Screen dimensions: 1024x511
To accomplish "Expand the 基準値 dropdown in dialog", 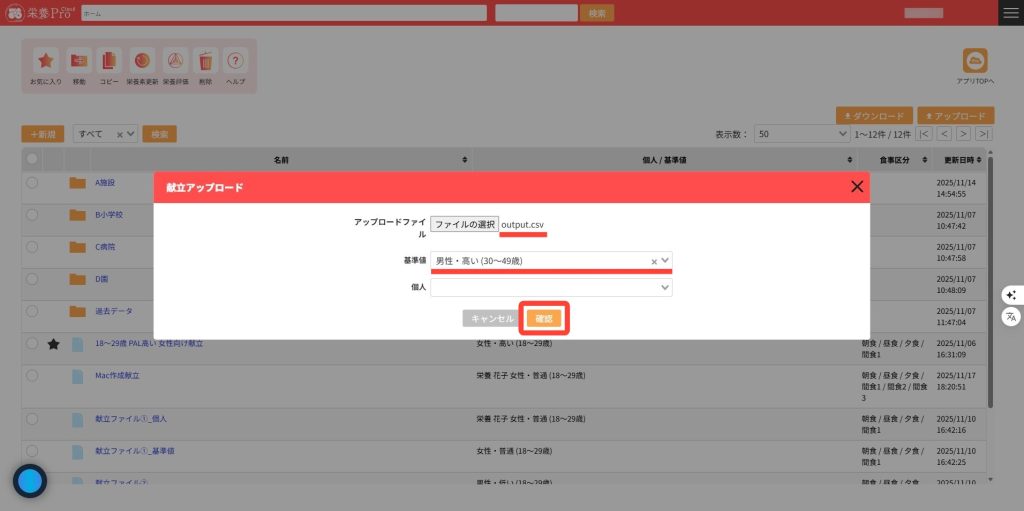I will click(665, 261).
